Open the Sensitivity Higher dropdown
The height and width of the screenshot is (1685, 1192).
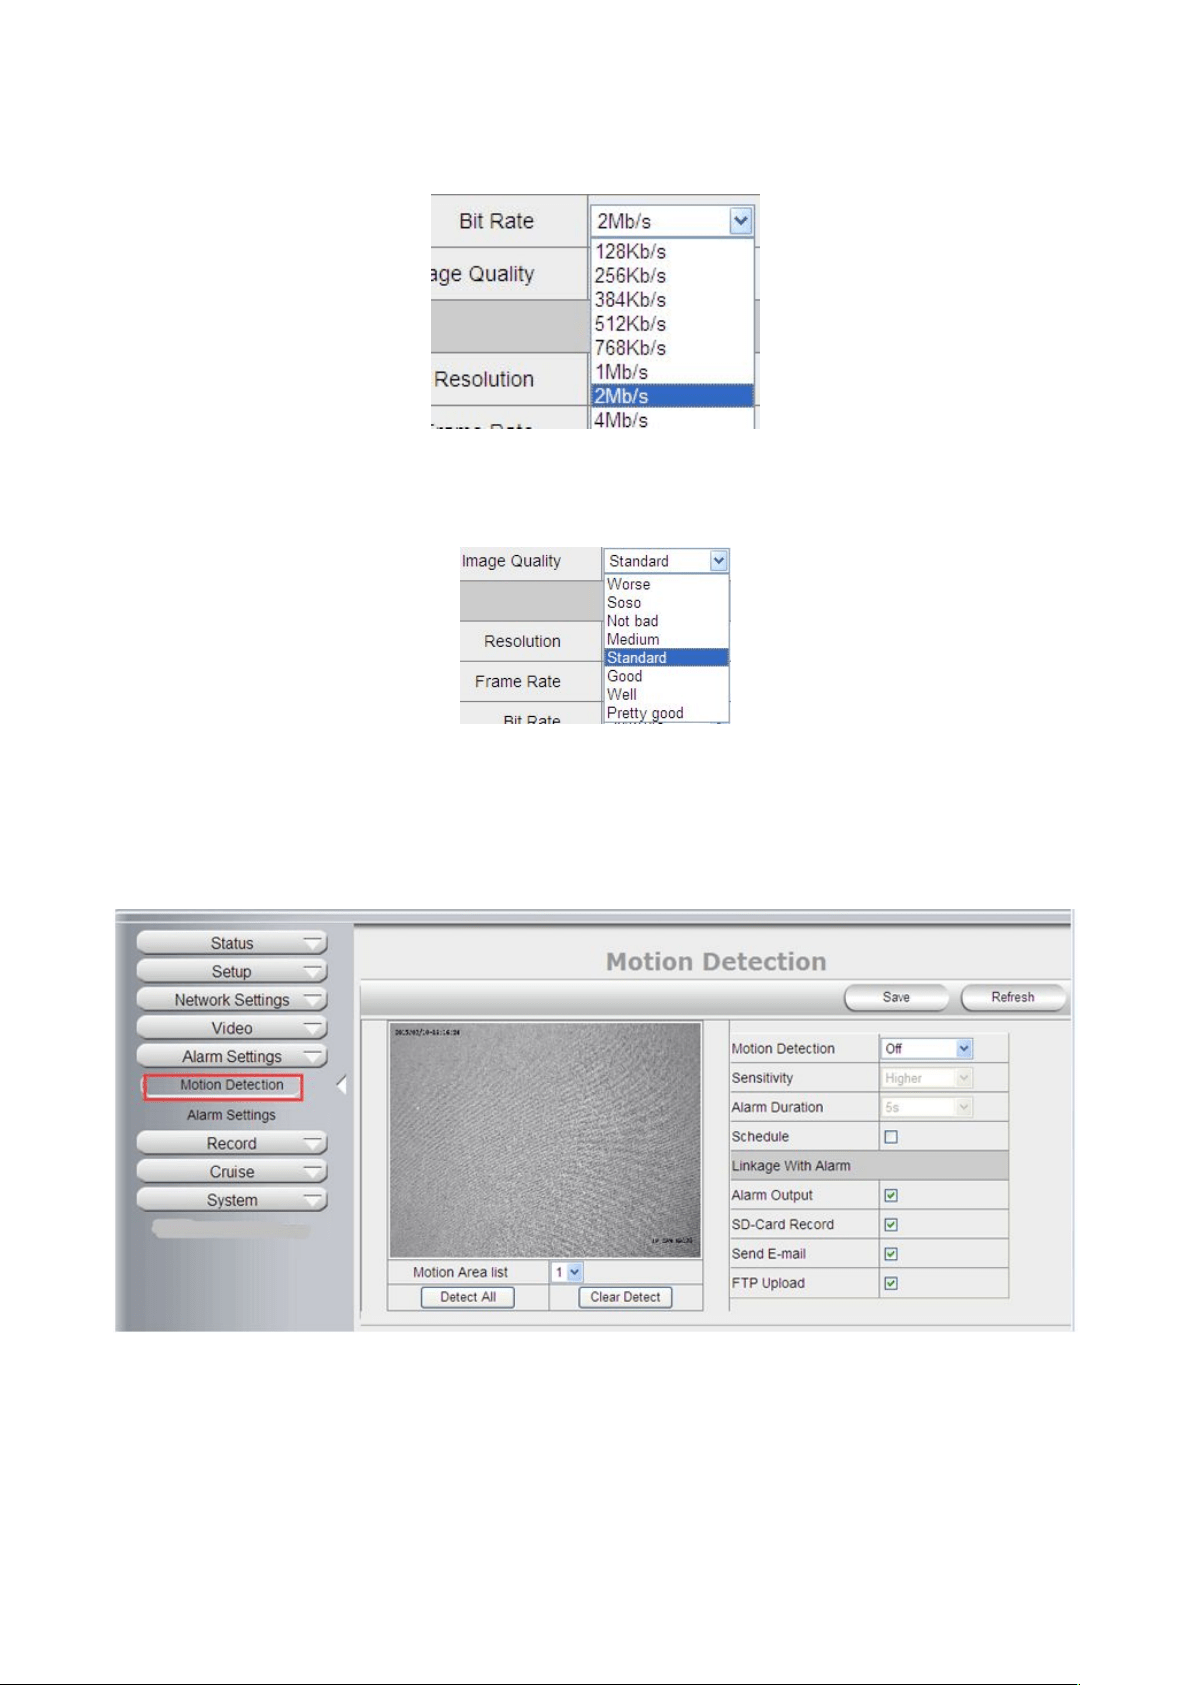tap(927, 1078)
